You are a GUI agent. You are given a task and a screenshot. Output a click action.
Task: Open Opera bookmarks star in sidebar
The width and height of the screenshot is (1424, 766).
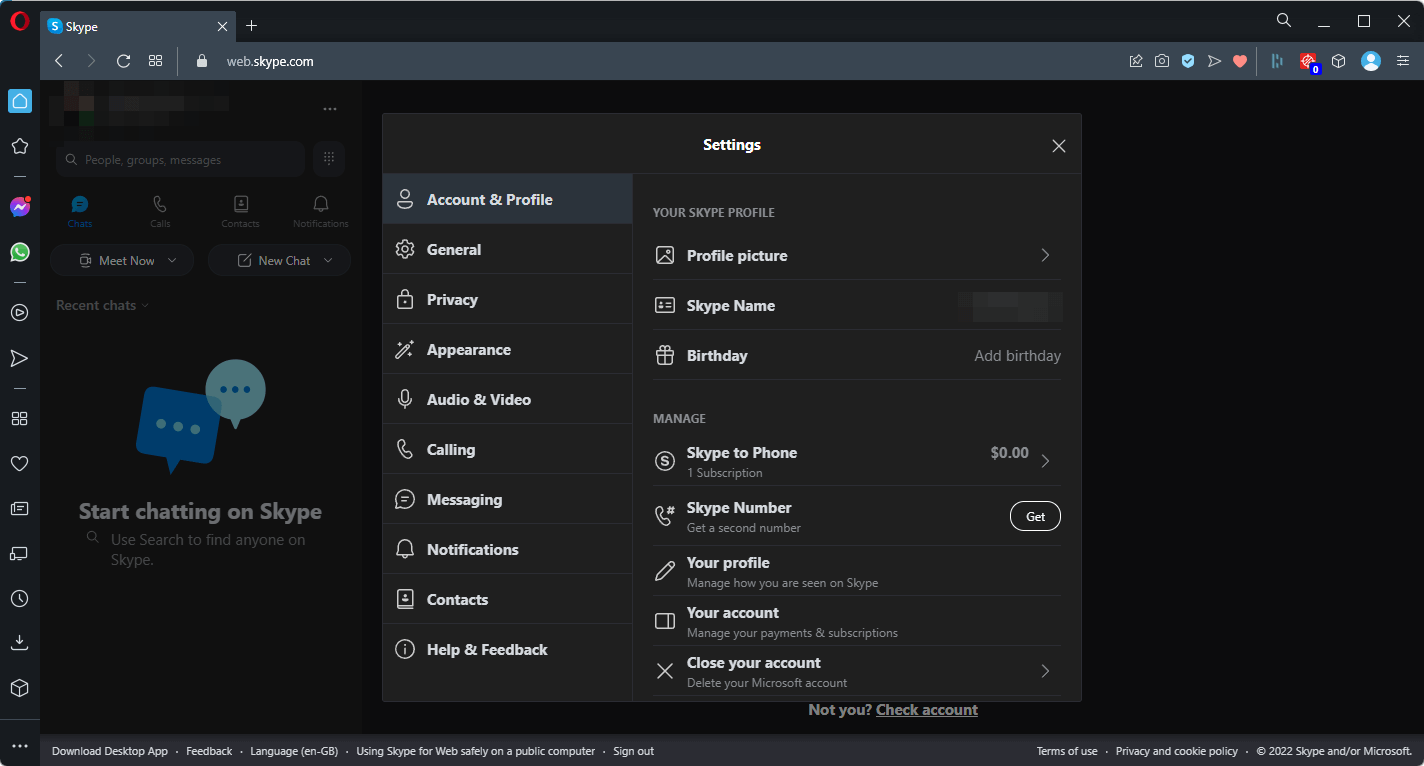tap(20, 146)
